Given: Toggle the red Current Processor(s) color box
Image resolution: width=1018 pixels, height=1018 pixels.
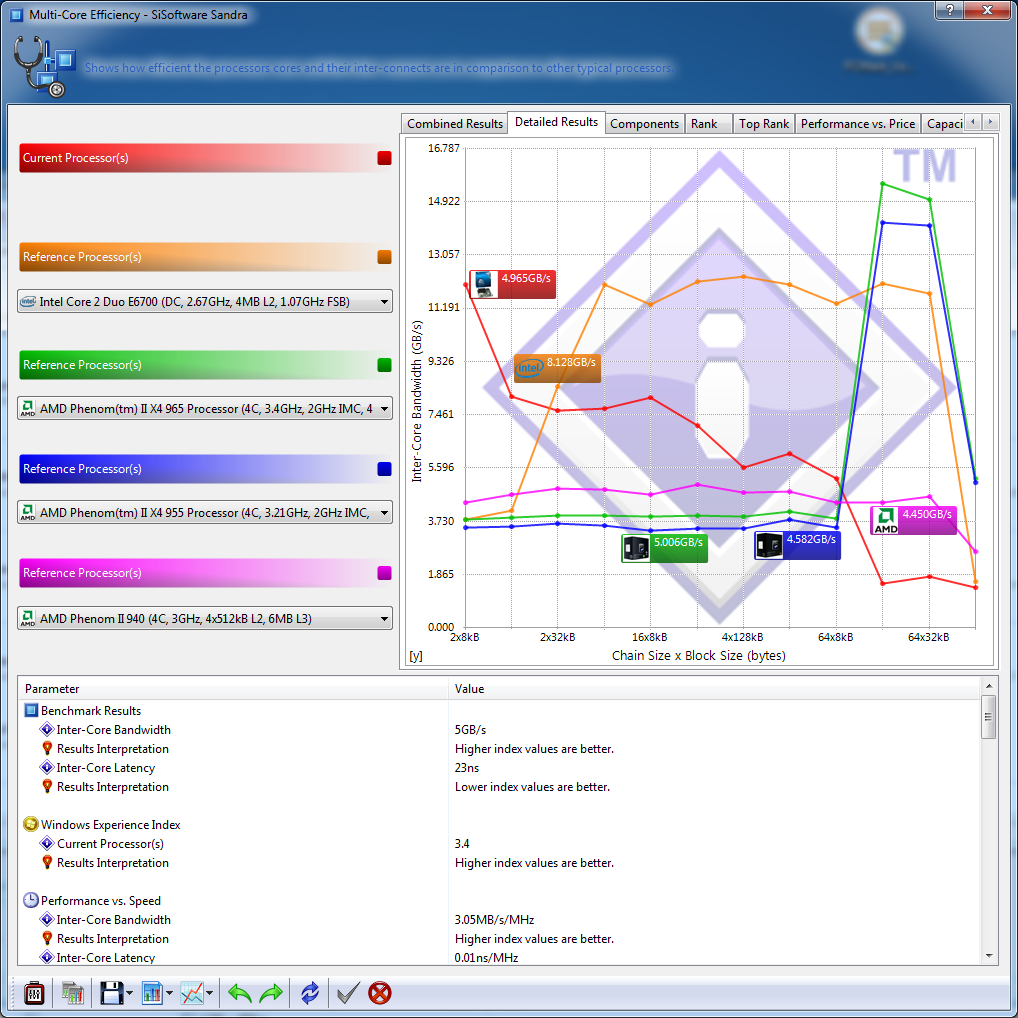Looking at the screenshot, I should (x=384, y=158).
